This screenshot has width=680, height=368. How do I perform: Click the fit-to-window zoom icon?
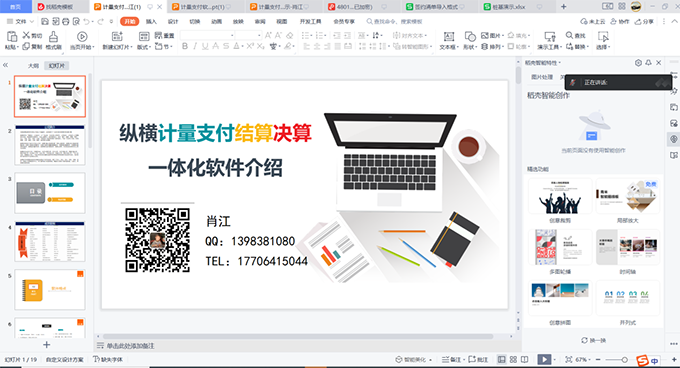pos(569,359)
